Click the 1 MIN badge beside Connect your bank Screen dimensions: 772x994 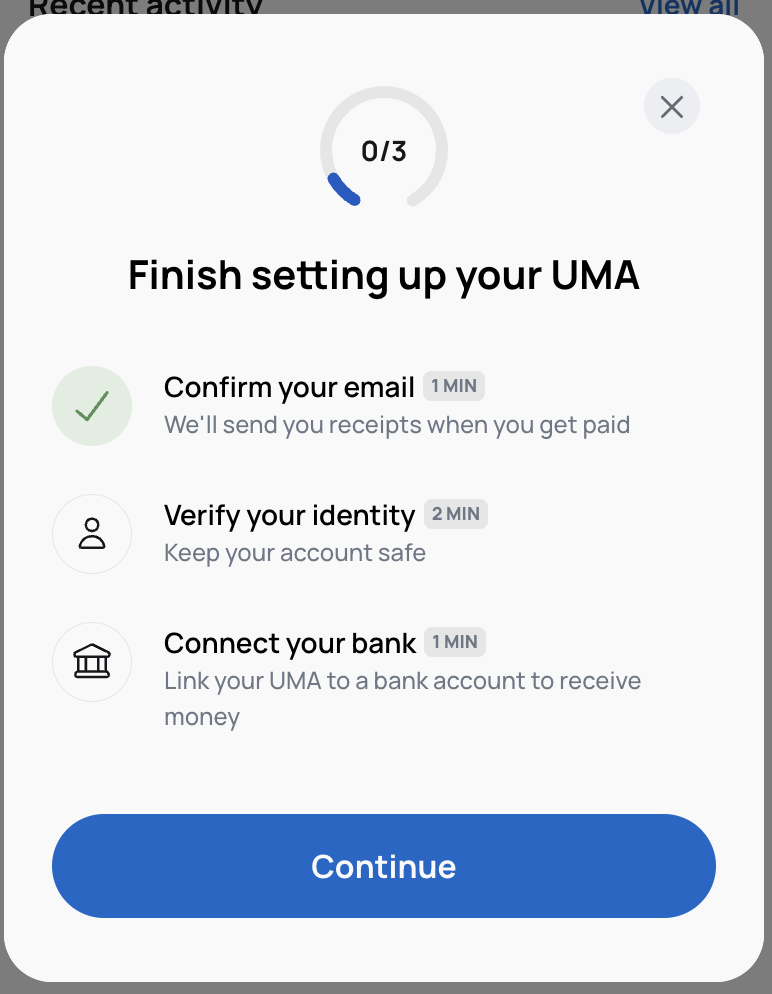[x=455, y=642]
